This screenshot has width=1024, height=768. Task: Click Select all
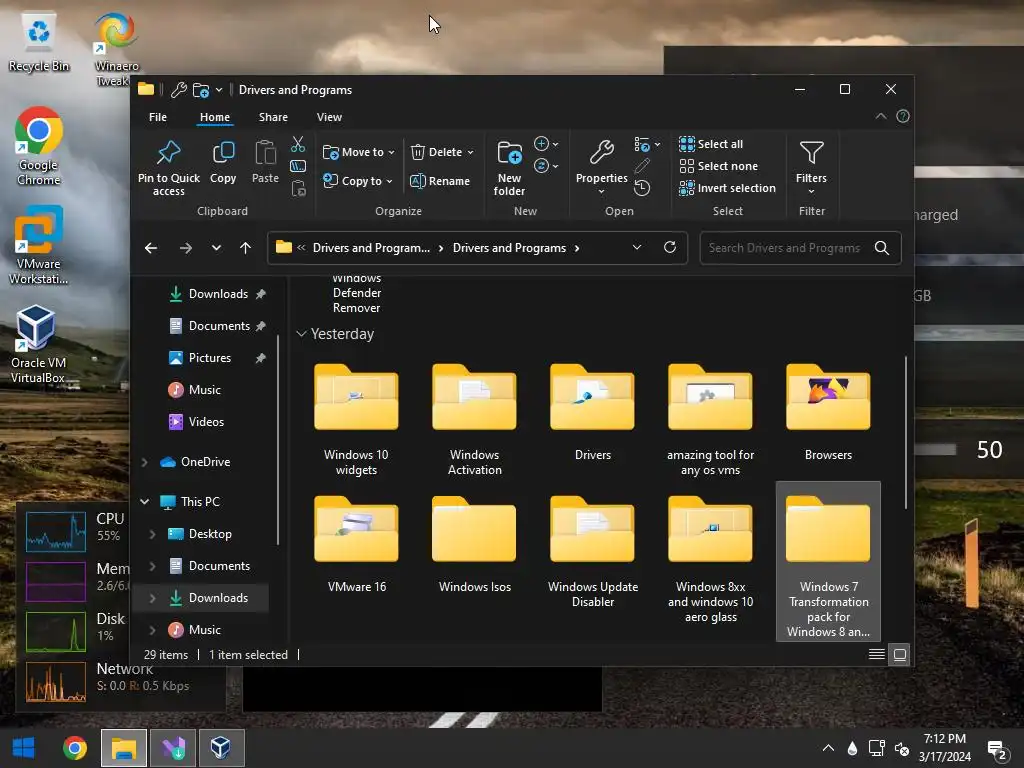pyautogui.click(x=711, y=144)
